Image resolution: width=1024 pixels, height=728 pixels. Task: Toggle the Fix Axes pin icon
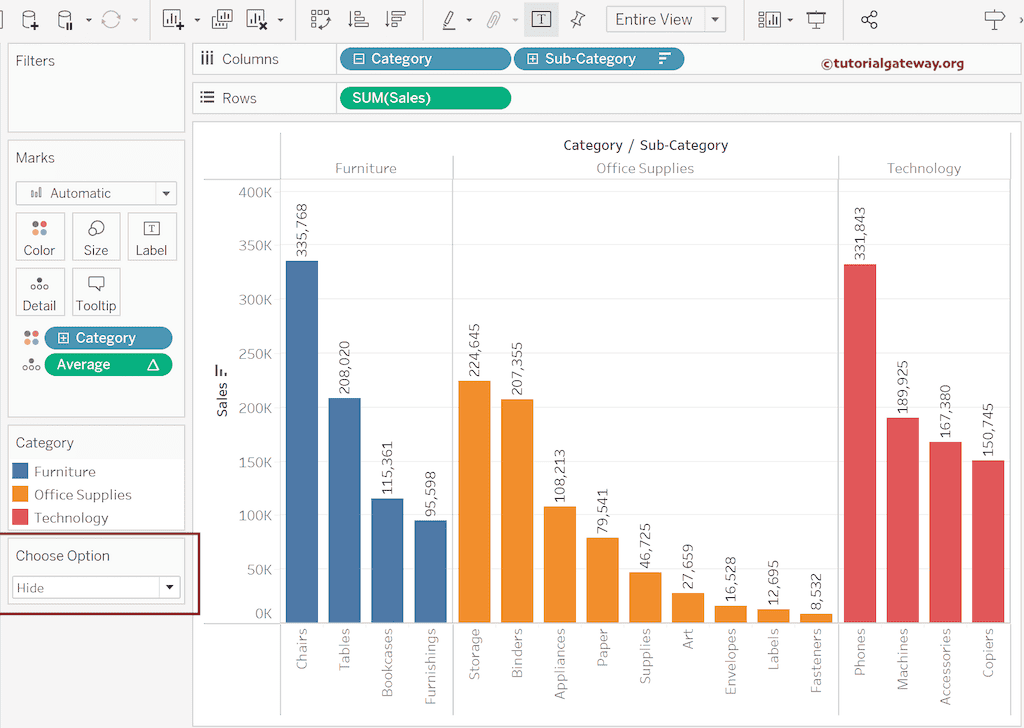(x=577, y=20)
